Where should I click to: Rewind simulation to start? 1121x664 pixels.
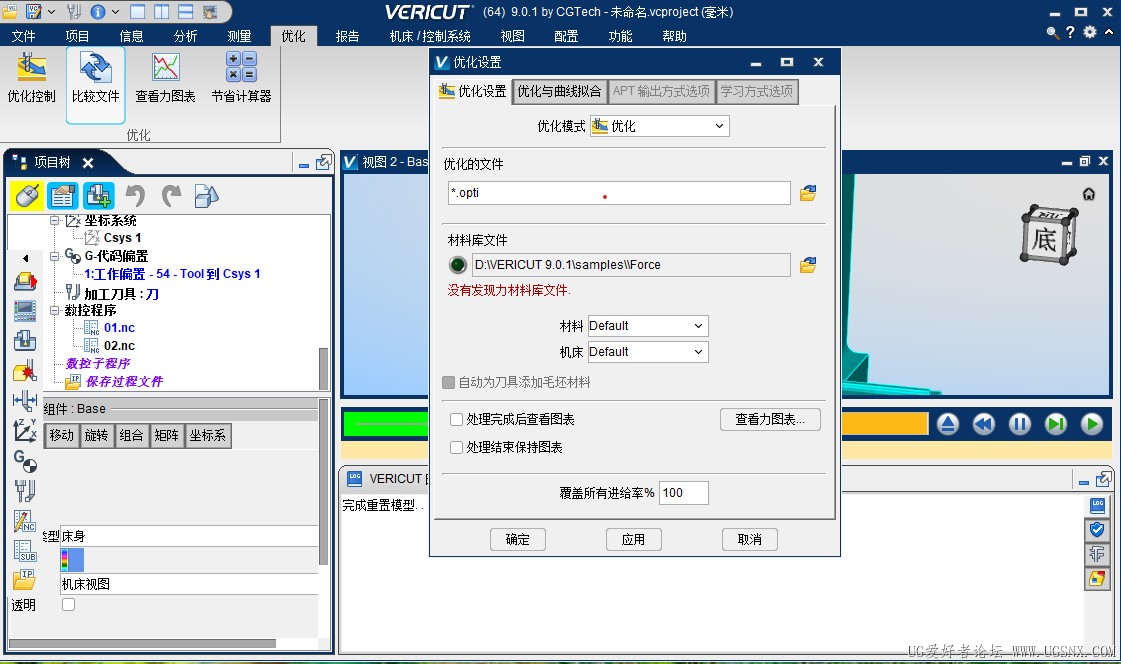[x=984, y=425]
